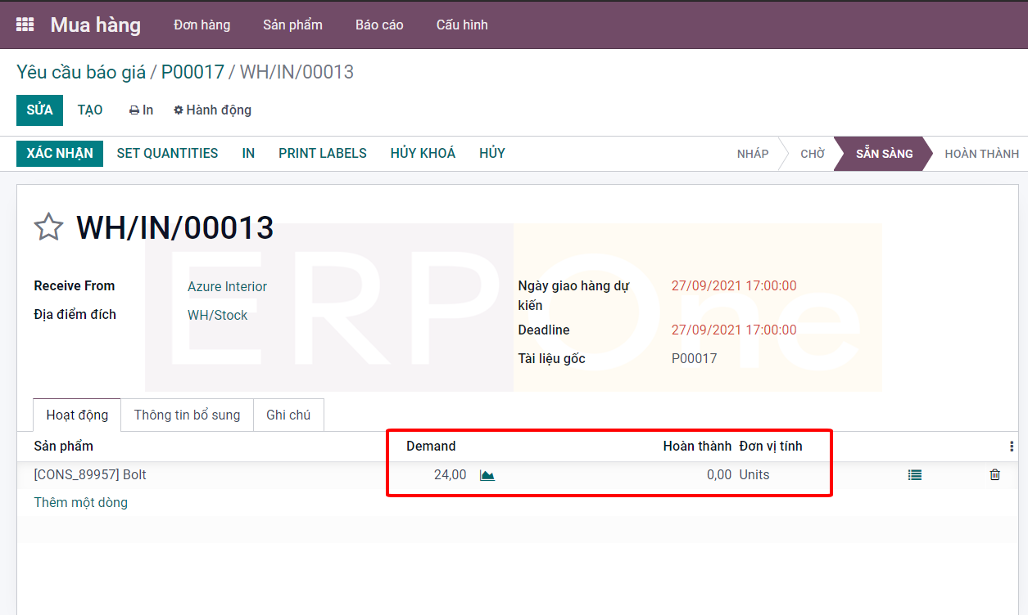Open the Cấu hình menu

[462, 25]
